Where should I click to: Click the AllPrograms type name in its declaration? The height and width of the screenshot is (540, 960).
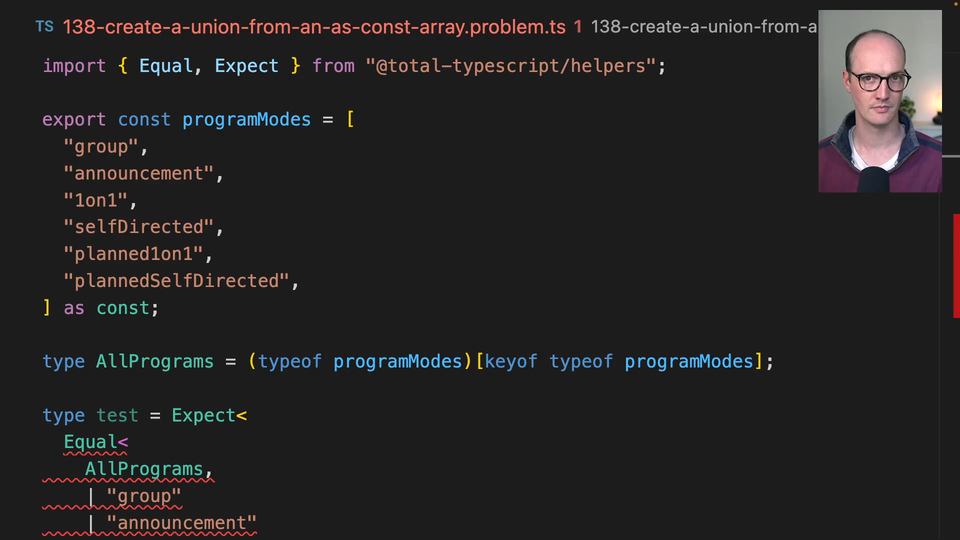pos(154,361)
